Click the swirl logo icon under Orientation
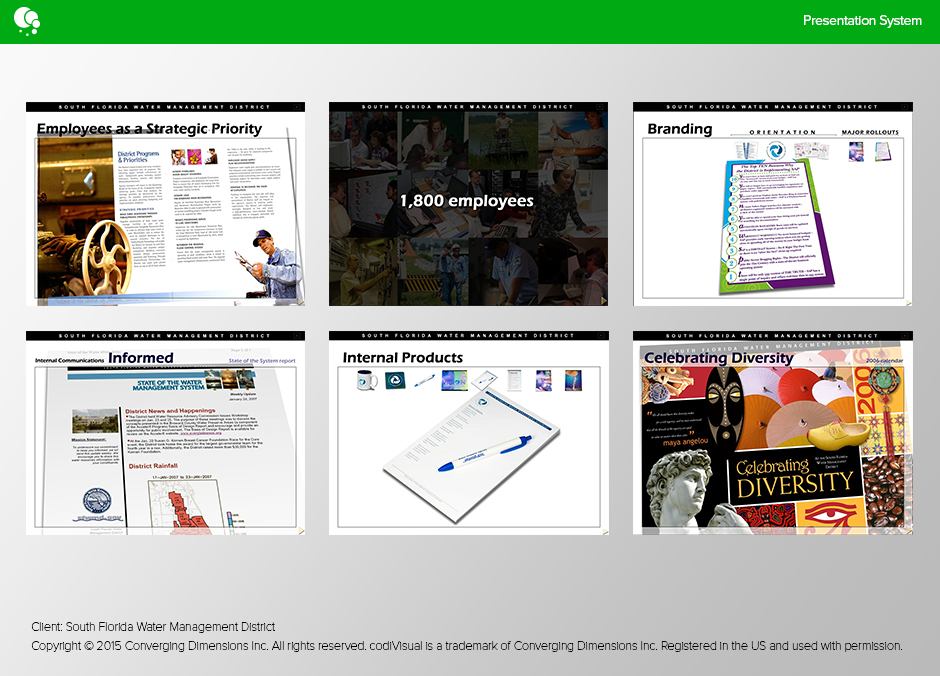Screen dimensions: 940x676 [776, 150]
